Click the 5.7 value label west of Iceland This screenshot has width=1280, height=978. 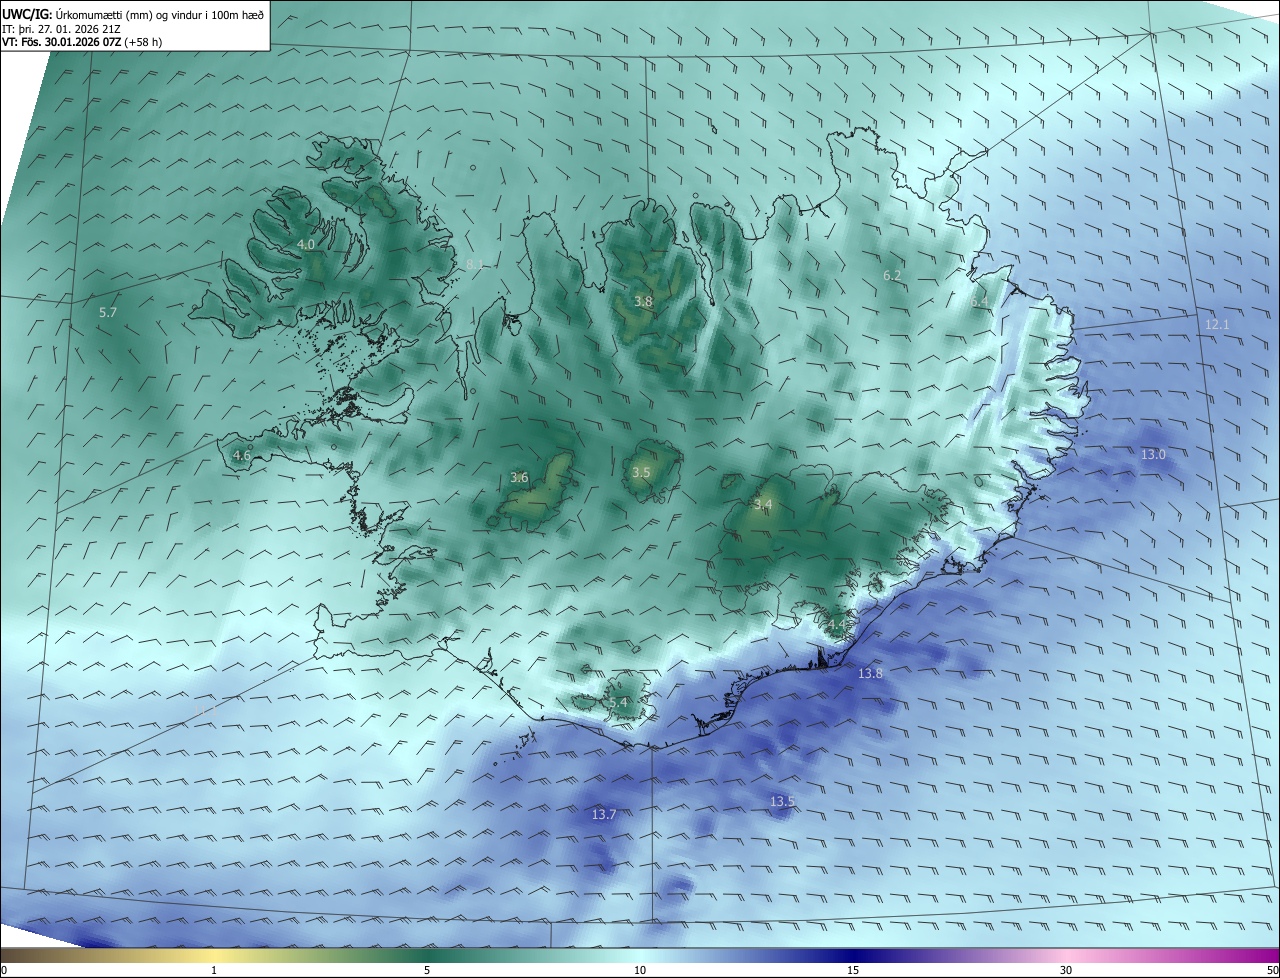pos(108,313)
